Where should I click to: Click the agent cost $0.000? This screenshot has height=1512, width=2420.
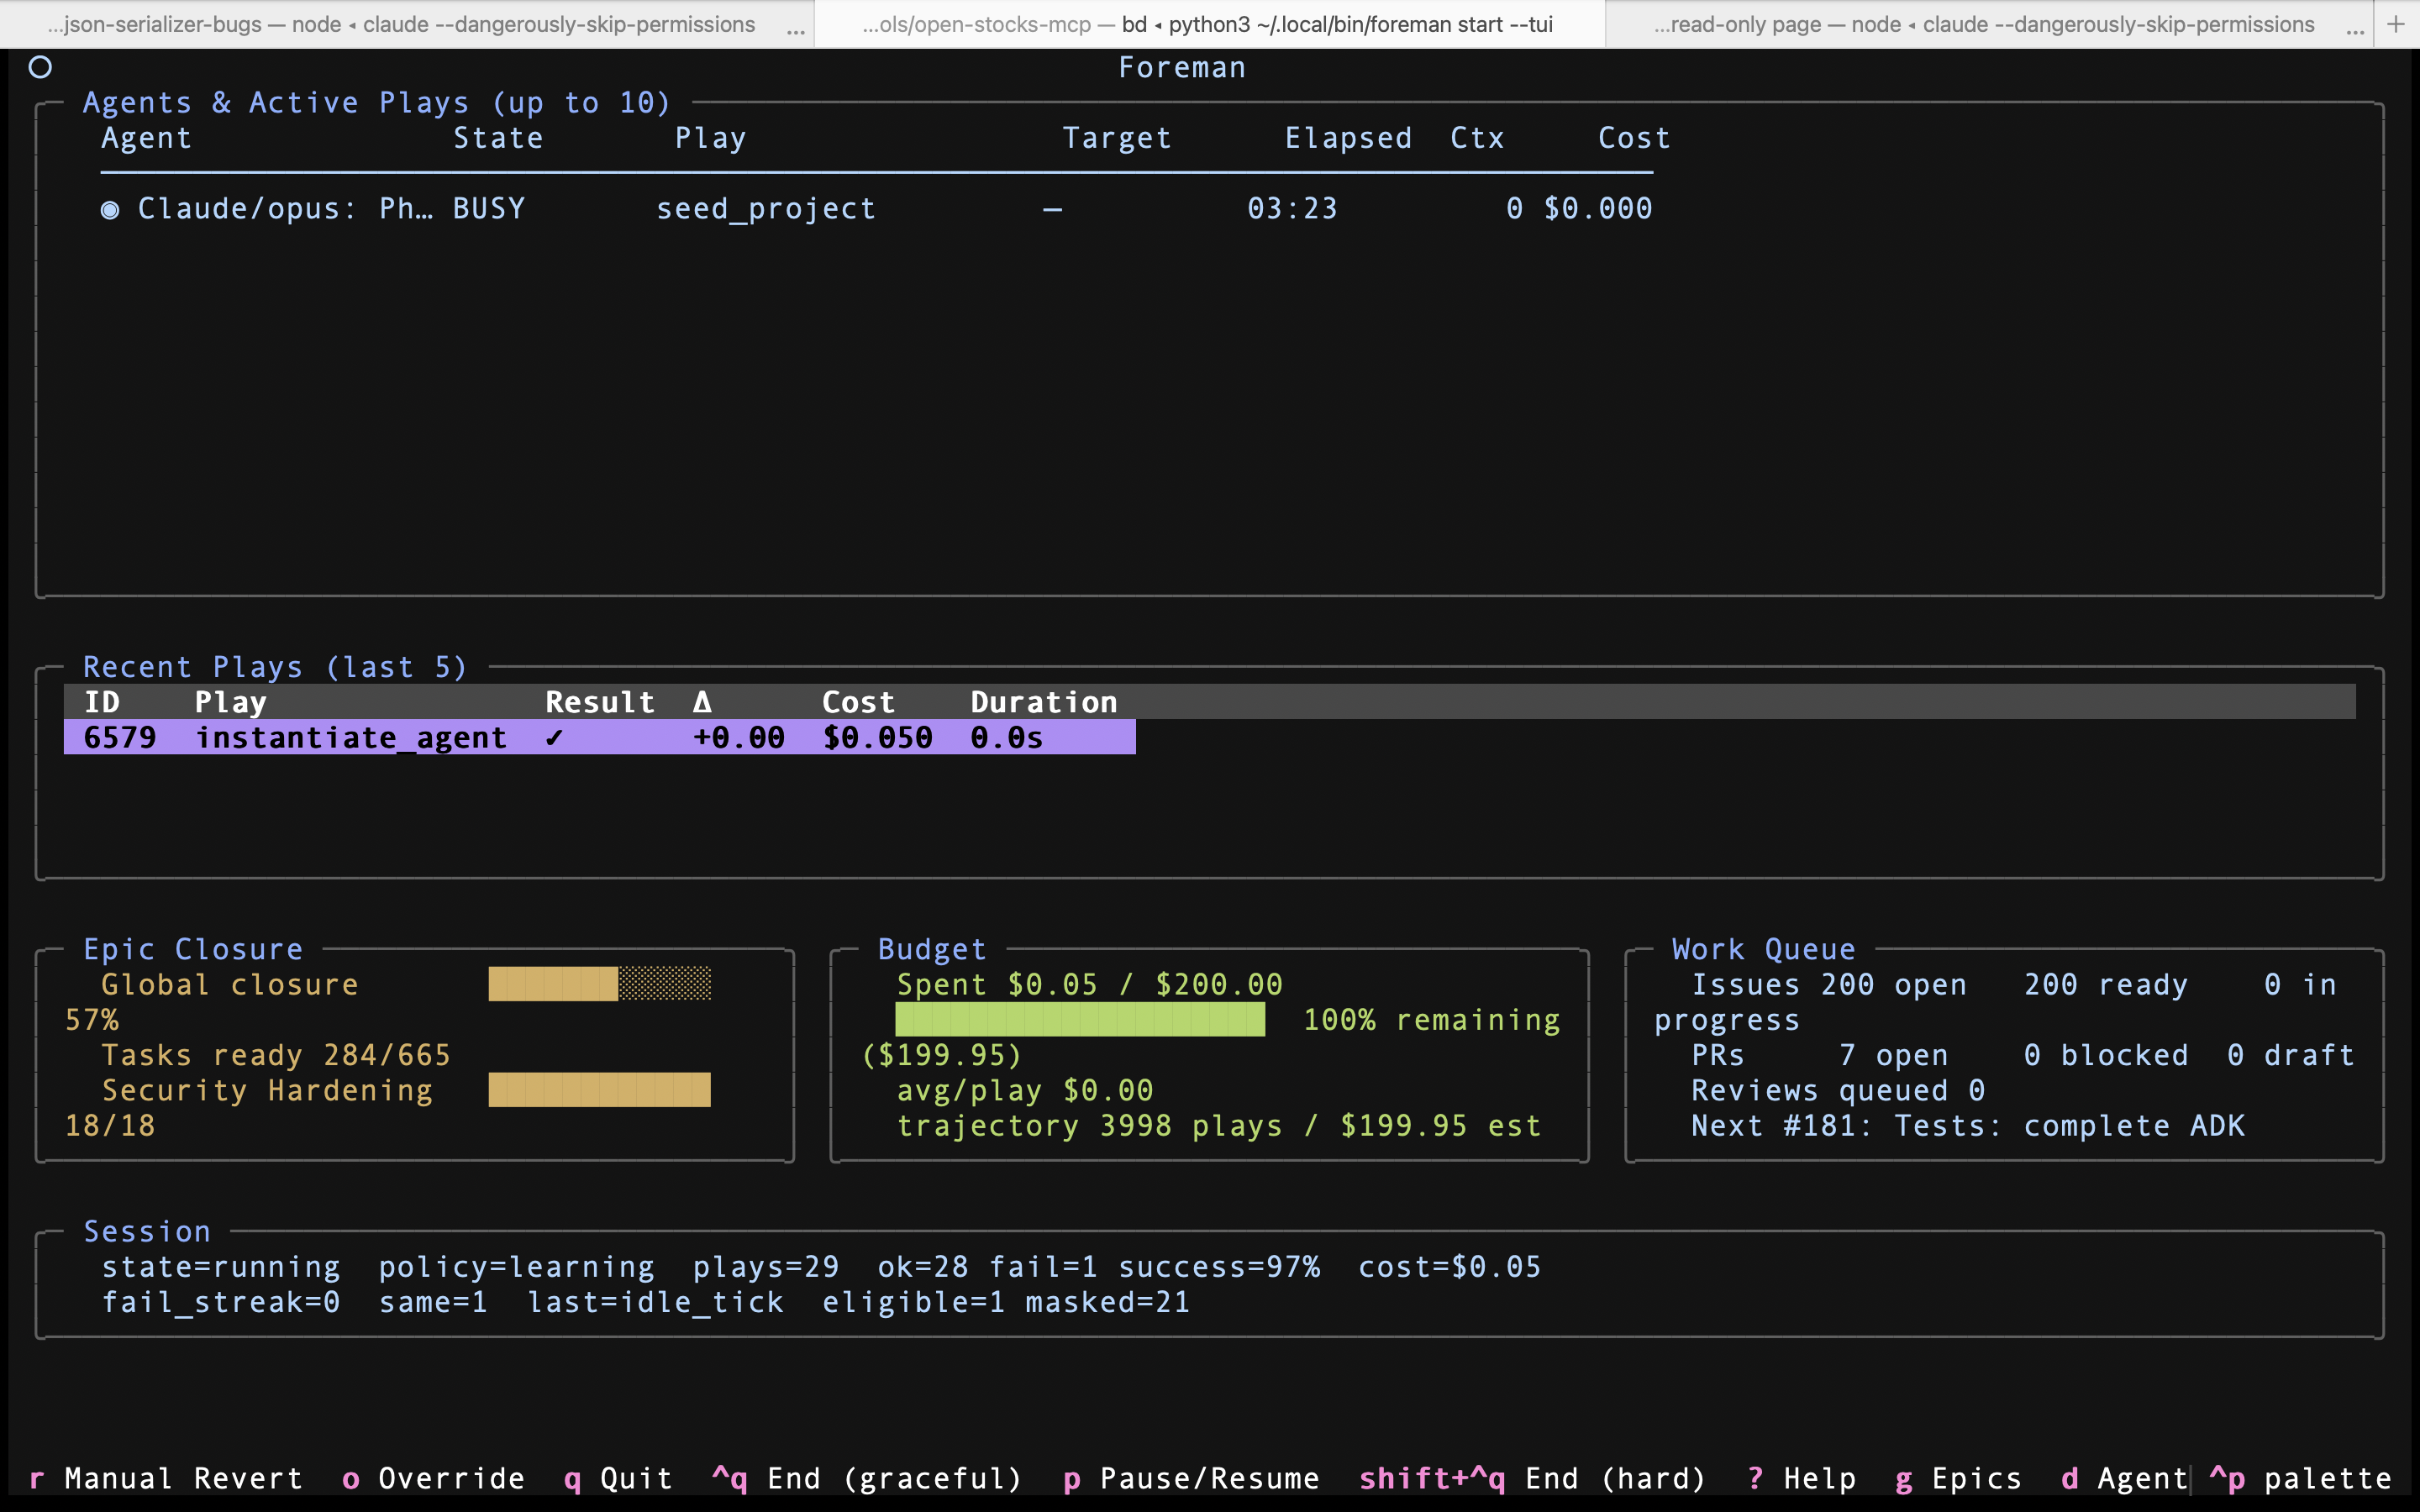[x=1598, y=208]
